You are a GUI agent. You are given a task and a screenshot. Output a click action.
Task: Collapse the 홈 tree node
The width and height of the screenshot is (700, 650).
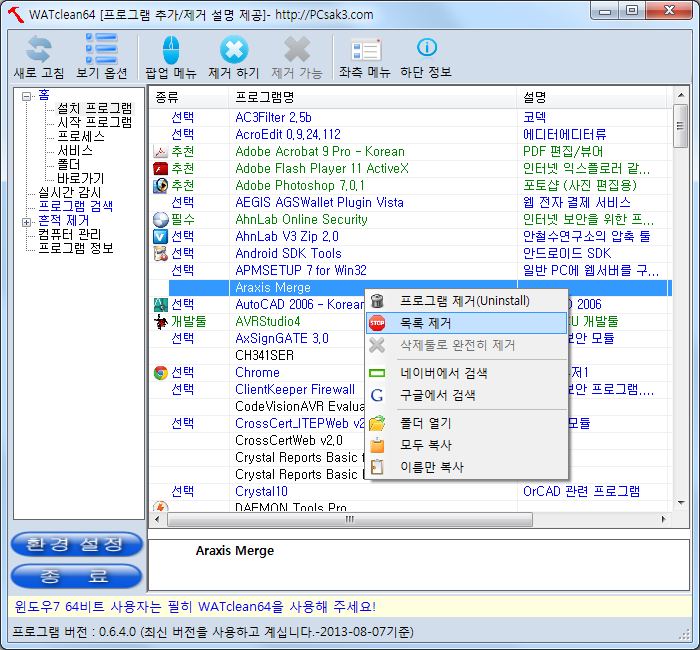(26, 96)
